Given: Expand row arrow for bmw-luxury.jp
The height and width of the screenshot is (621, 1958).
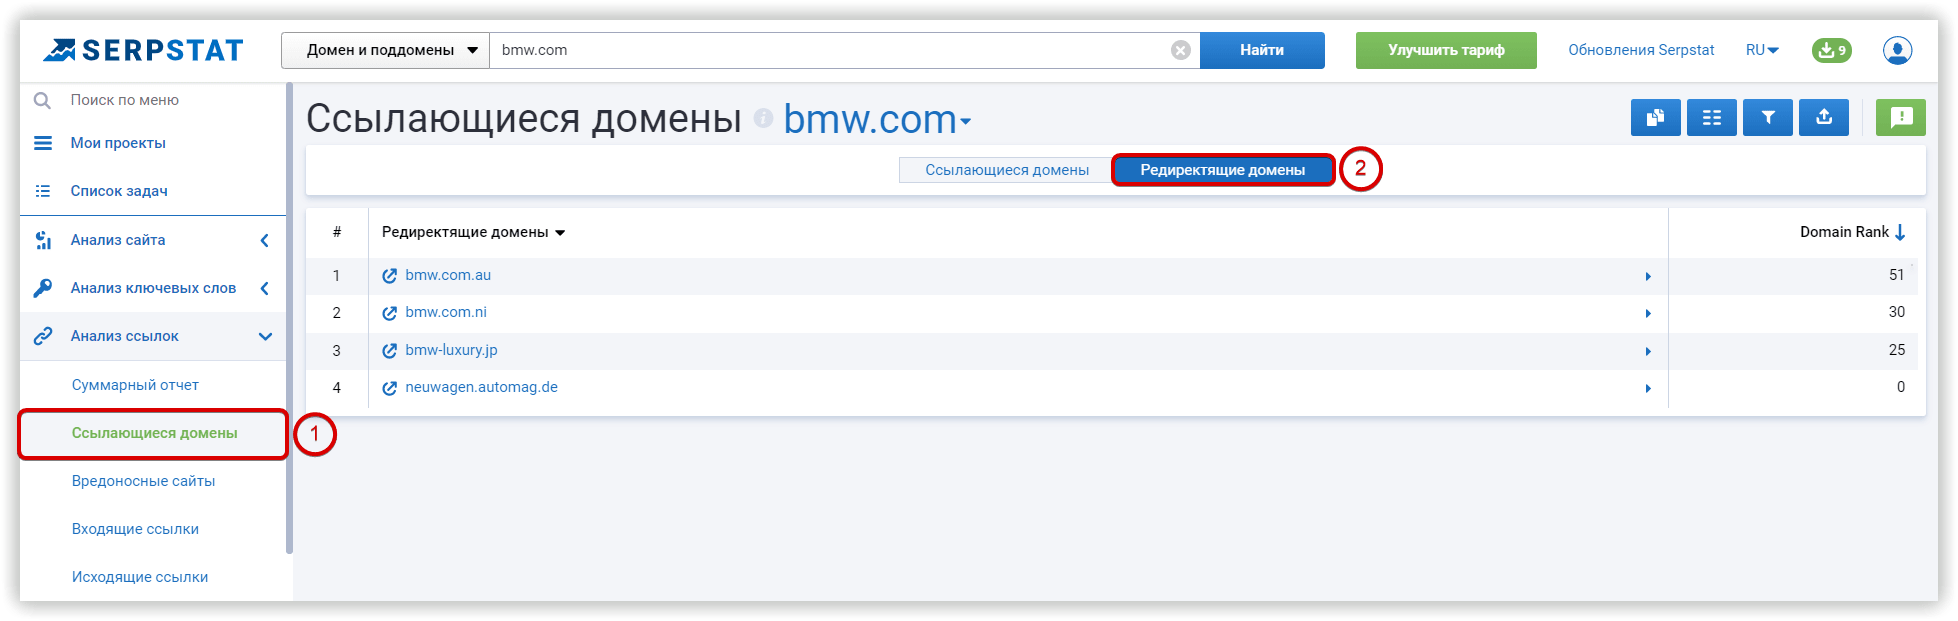Looking at the screenshot, I should [x=1648, y=351].
